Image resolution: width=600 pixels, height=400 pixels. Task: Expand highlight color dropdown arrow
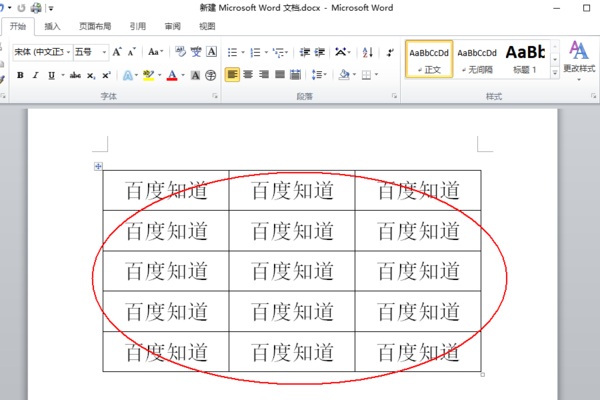[x=160, y=75]
